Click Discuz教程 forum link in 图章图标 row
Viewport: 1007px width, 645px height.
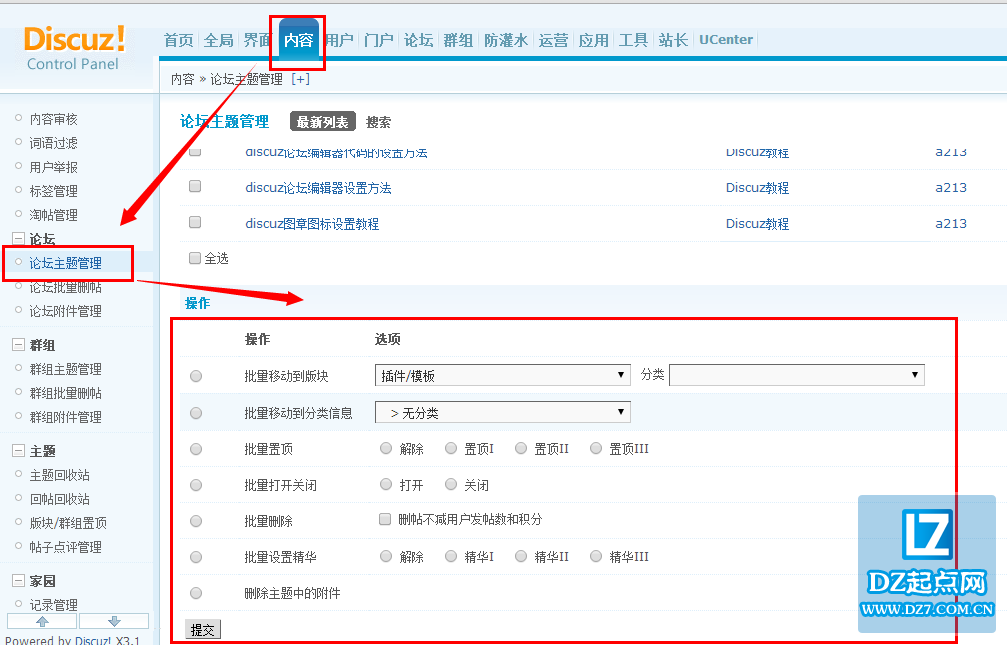pos(757,224)
